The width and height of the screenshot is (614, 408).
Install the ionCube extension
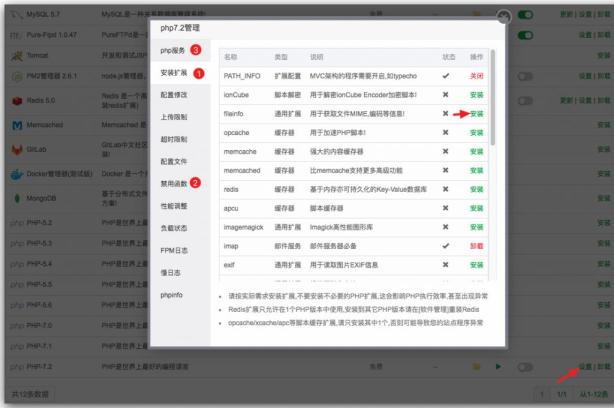click(477, 95)
